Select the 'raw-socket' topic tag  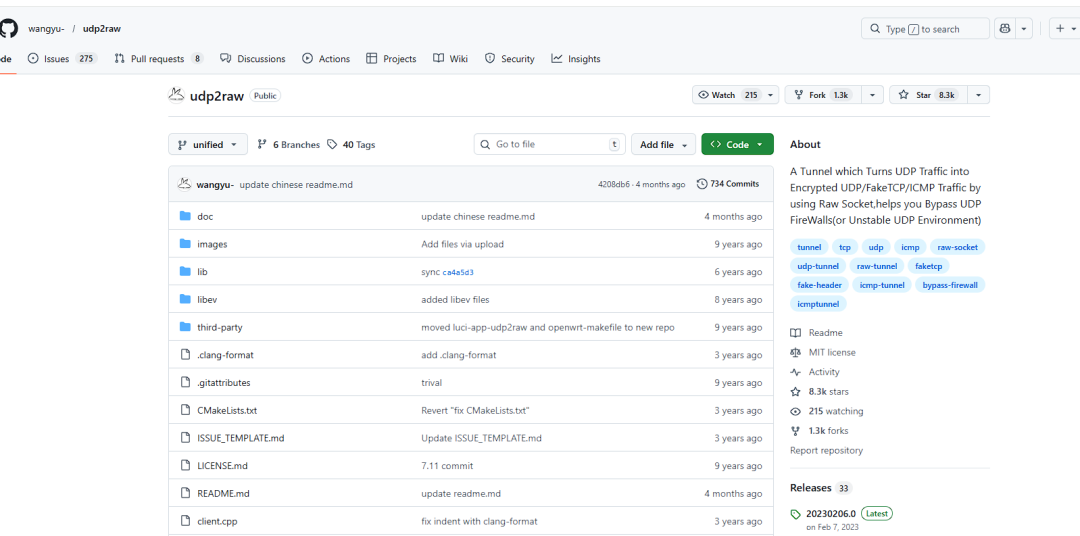pyautogui.click(x=957, y=247)
